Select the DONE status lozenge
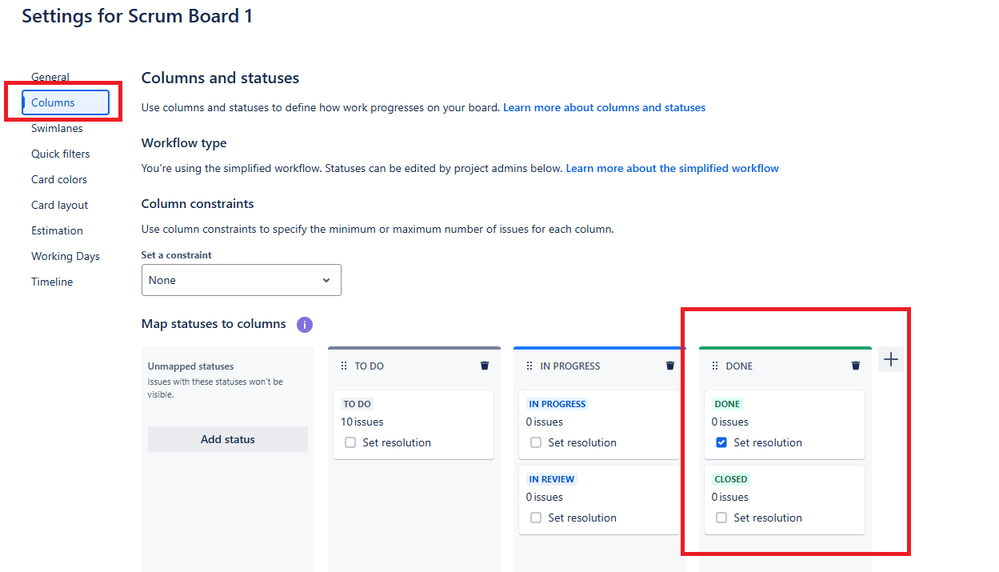Image resolution: width=999 pixels, height=572 pixels. coord(727,404)
